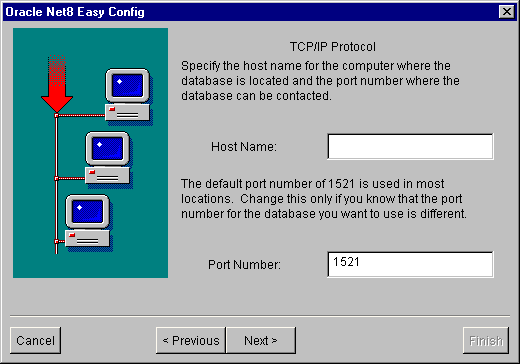Click the "Host Name:" label

[244, 147]
